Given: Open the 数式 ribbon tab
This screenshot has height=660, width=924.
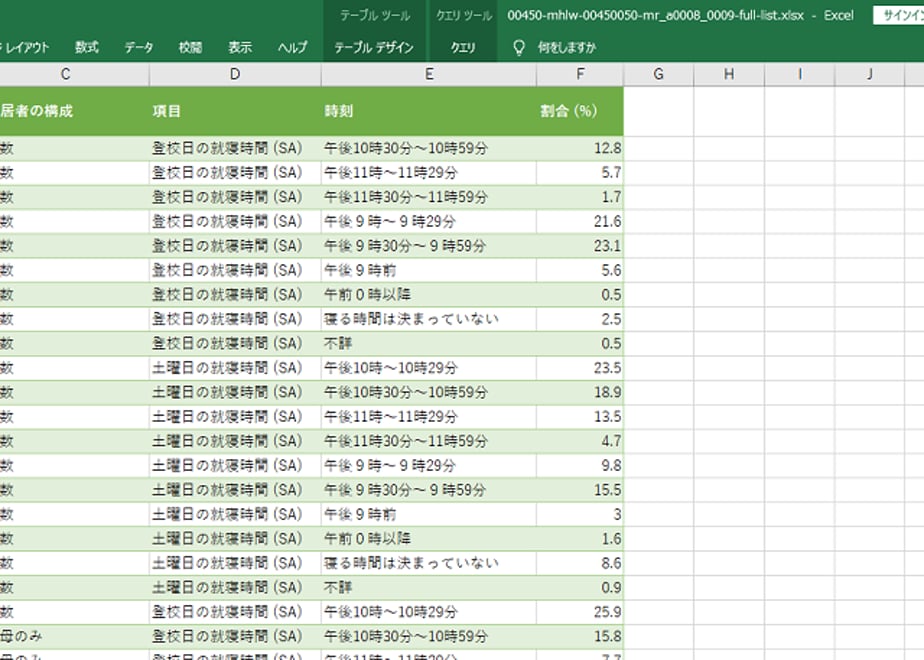Looking at the screenshot, I should [87, 48].
